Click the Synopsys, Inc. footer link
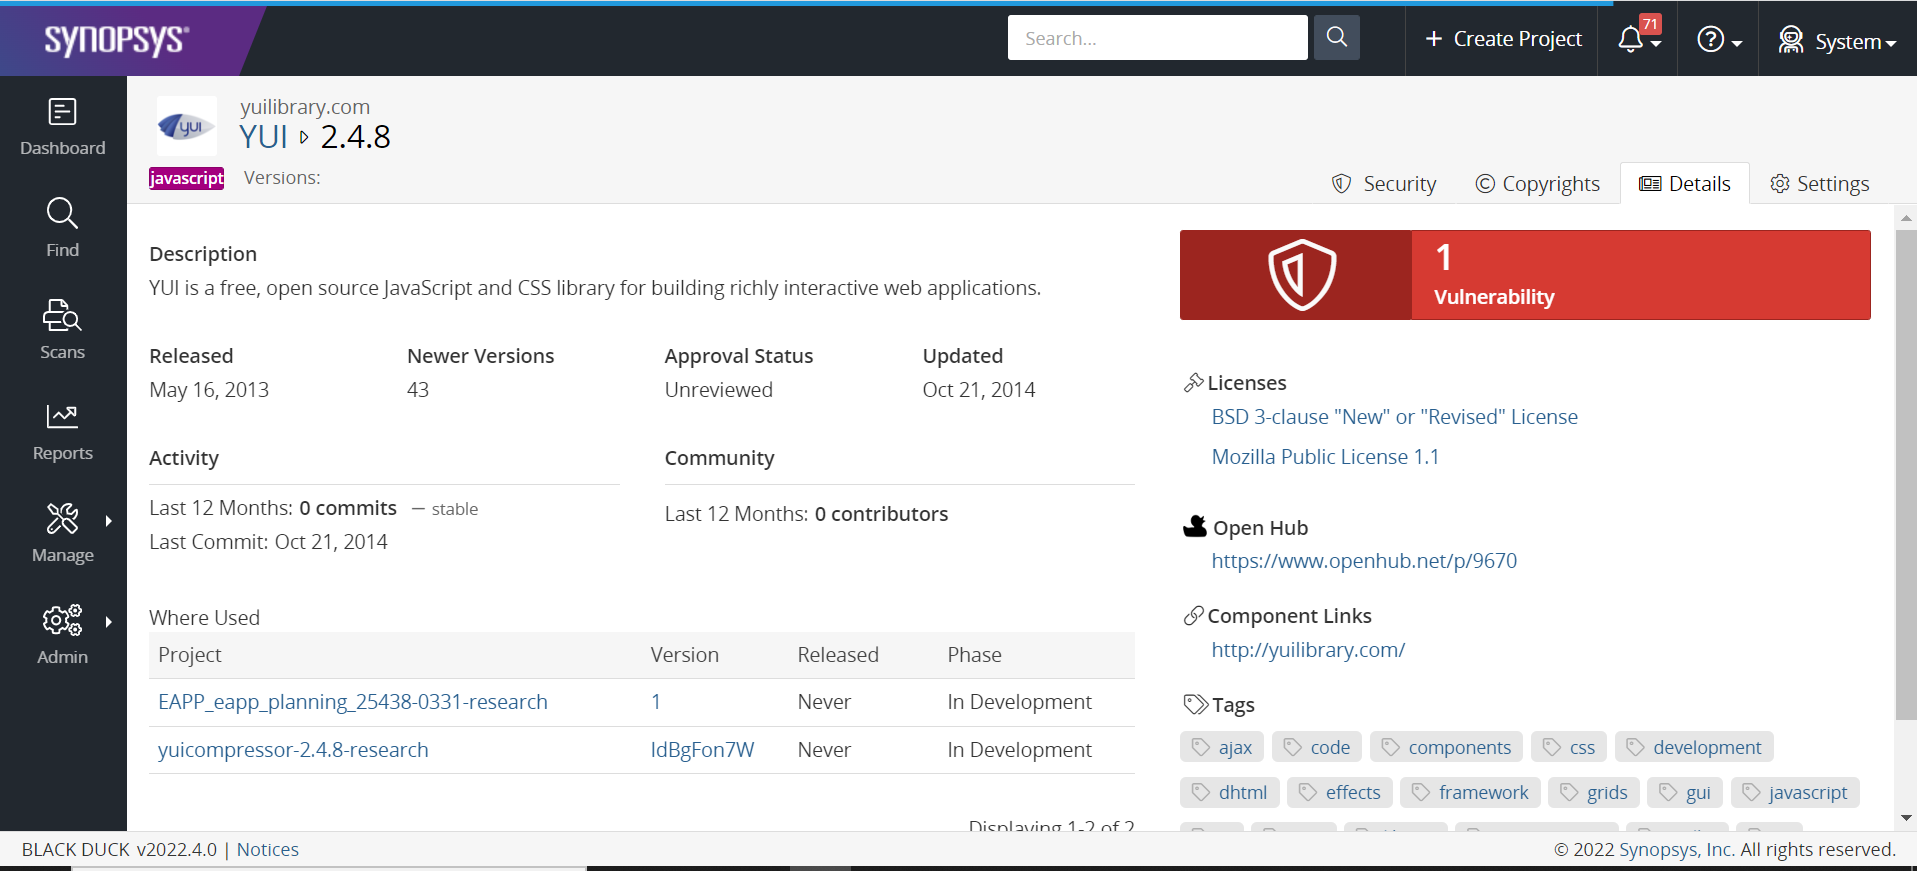 click(x=1677, y=849)
